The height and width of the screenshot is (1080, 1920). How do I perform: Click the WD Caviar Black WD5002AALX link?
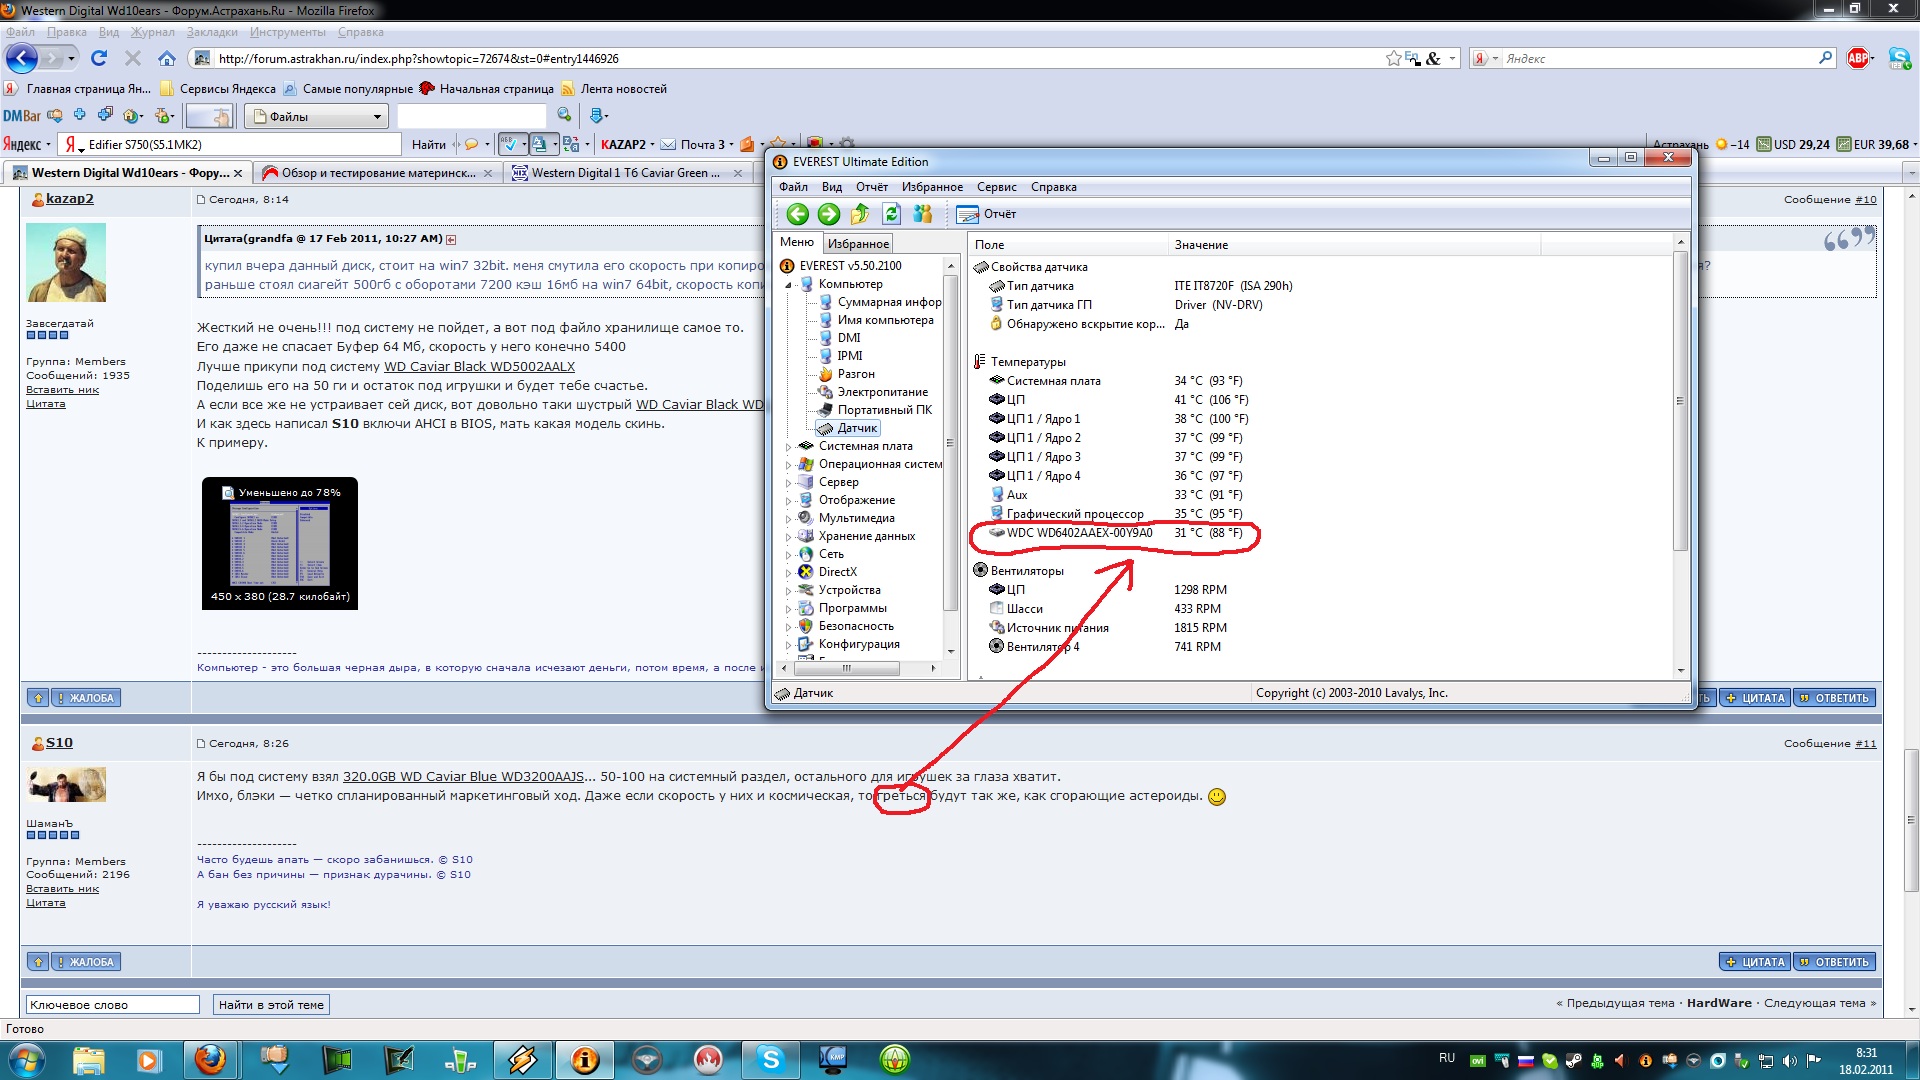[479, 367]
